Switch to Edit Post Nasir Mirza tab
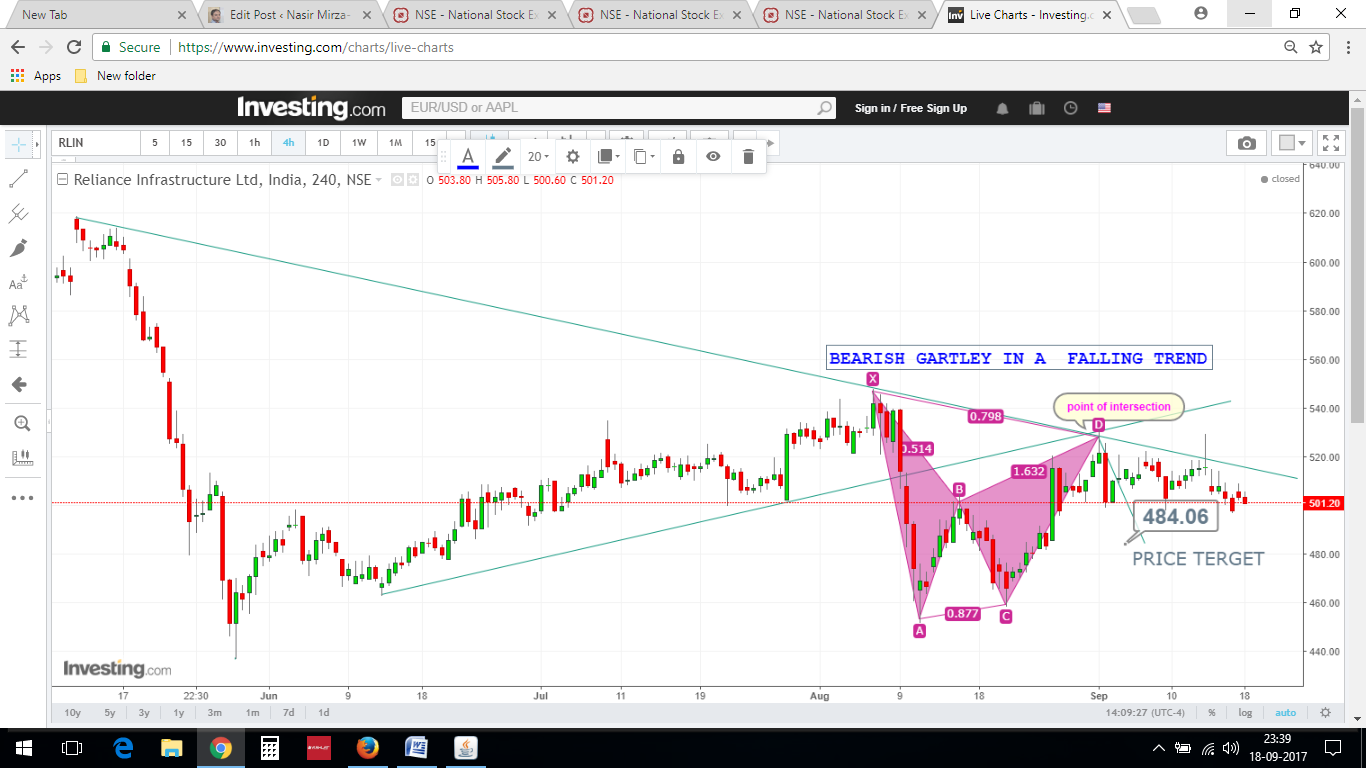Image resolution: width=1366 pixels, height=768 pixels. tap(288, 15)
